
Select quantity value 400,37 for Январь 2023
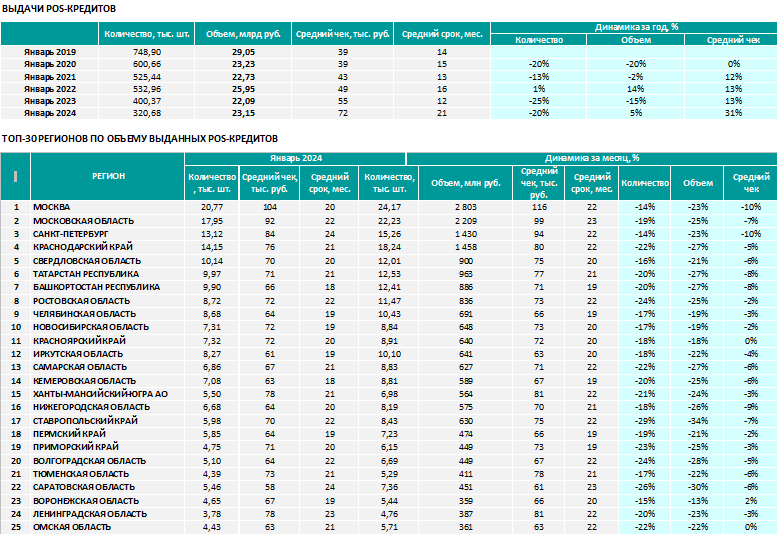click(147, 101)
